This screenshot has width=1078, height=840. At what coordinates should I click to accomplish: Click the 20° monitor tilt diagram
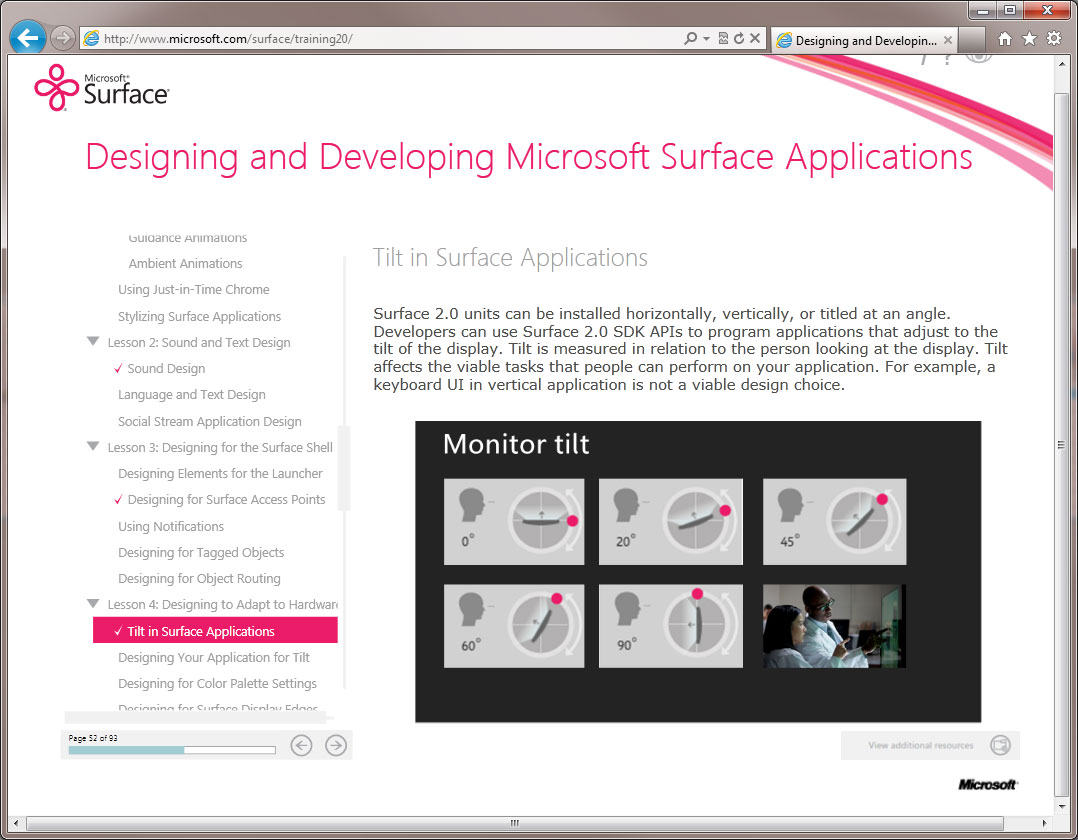pyautogui.click(x=670, y=522)
